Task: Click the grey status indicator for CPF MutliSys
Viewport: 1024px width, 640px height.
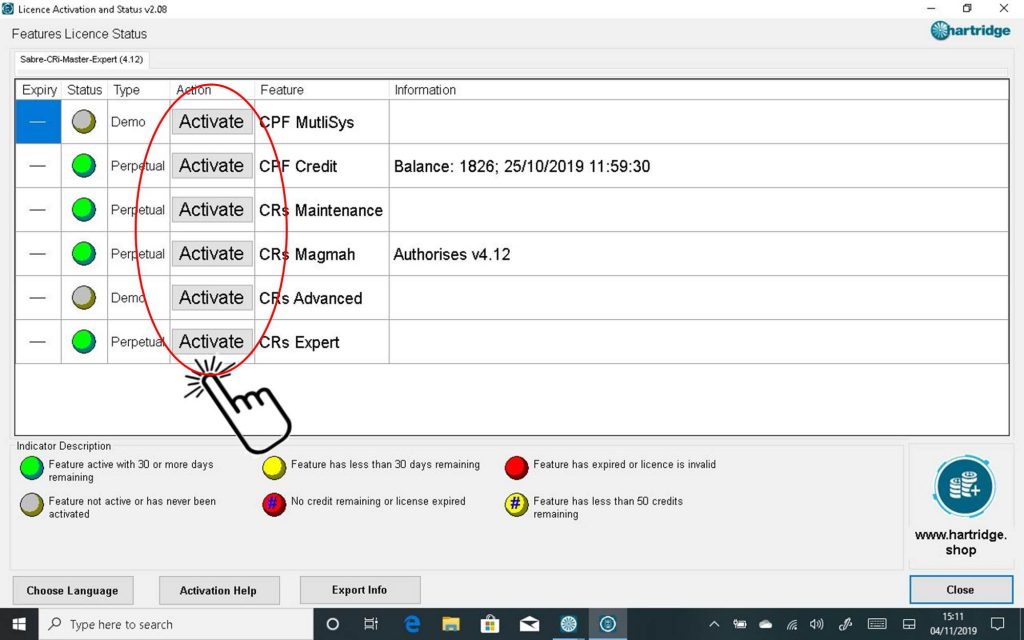Action: coord(84,121)
